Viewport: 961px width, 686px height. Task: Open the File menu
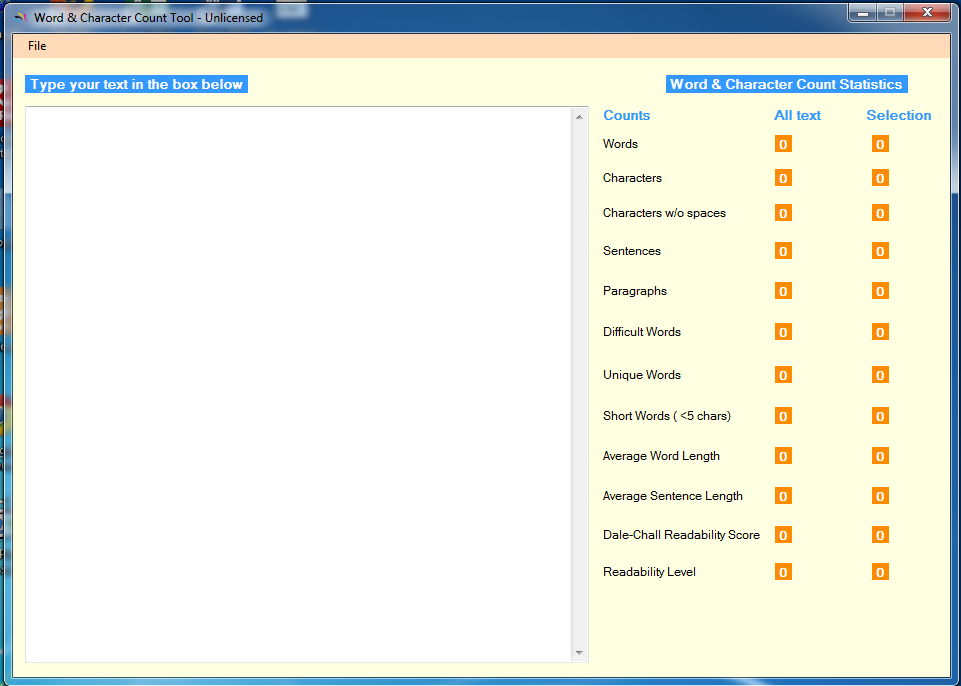coord(37,46)
